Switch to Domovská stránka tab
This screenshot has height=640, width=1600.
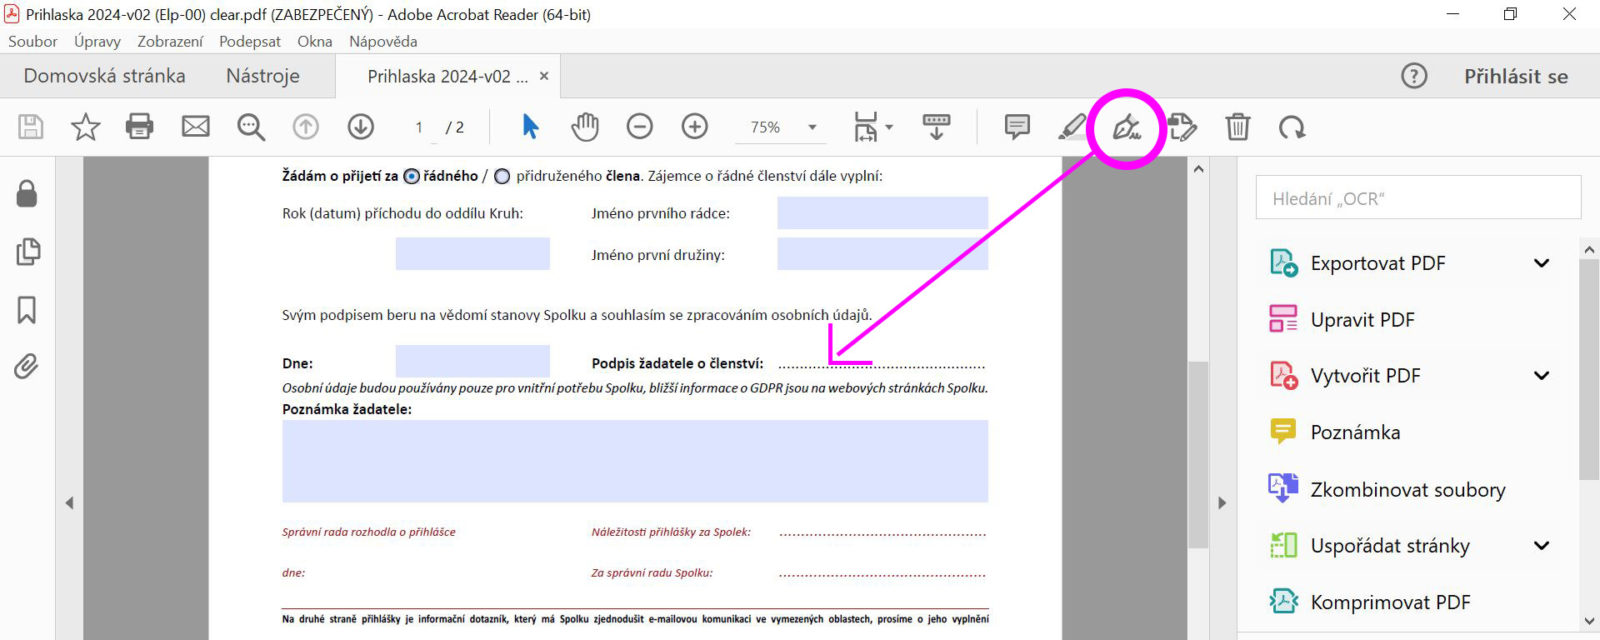(105, 76)
